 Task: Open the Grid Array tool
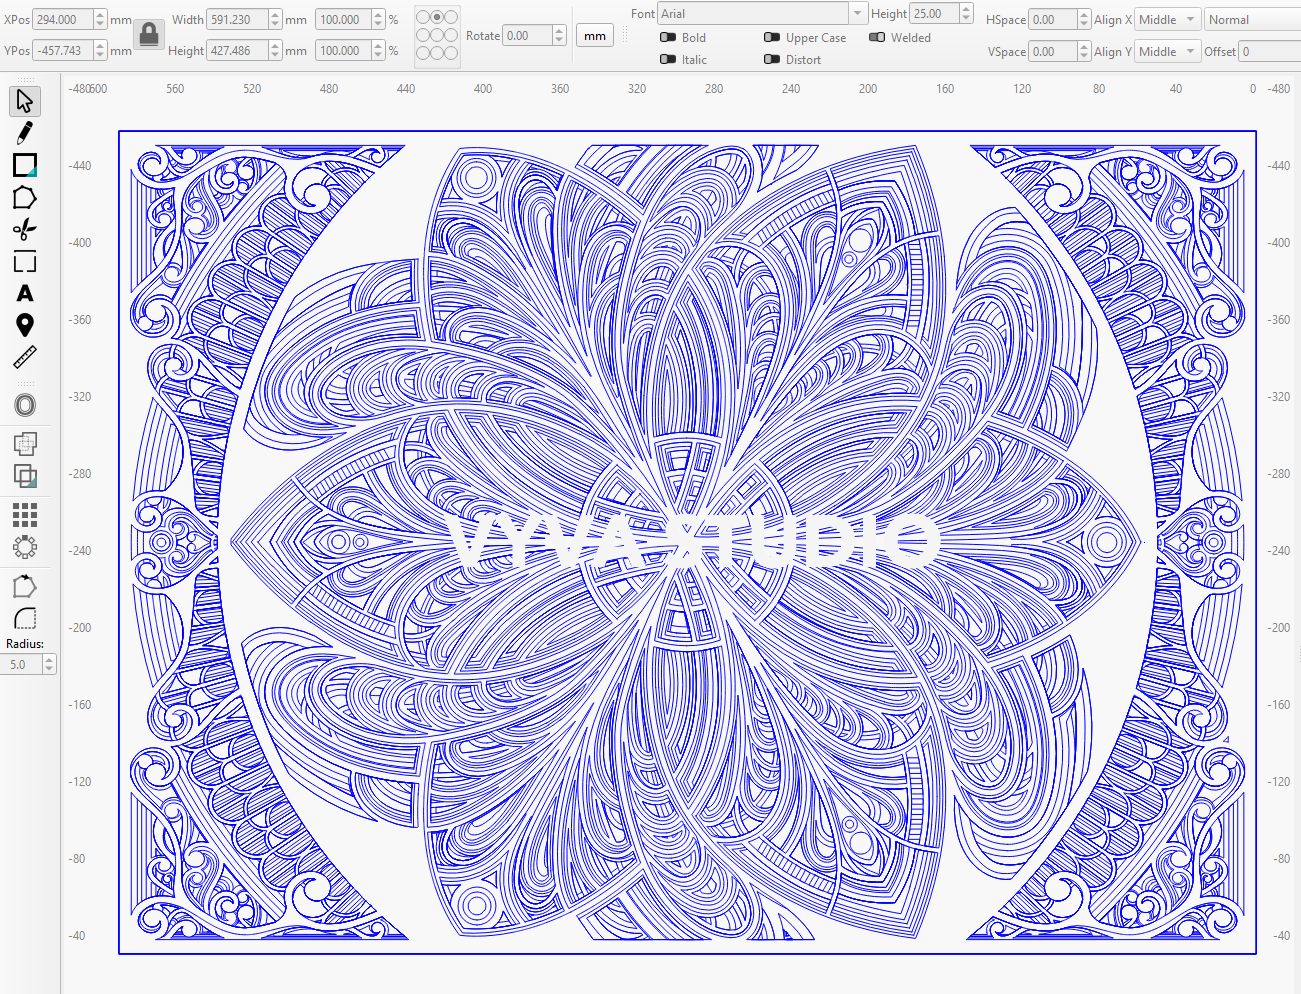25,515
